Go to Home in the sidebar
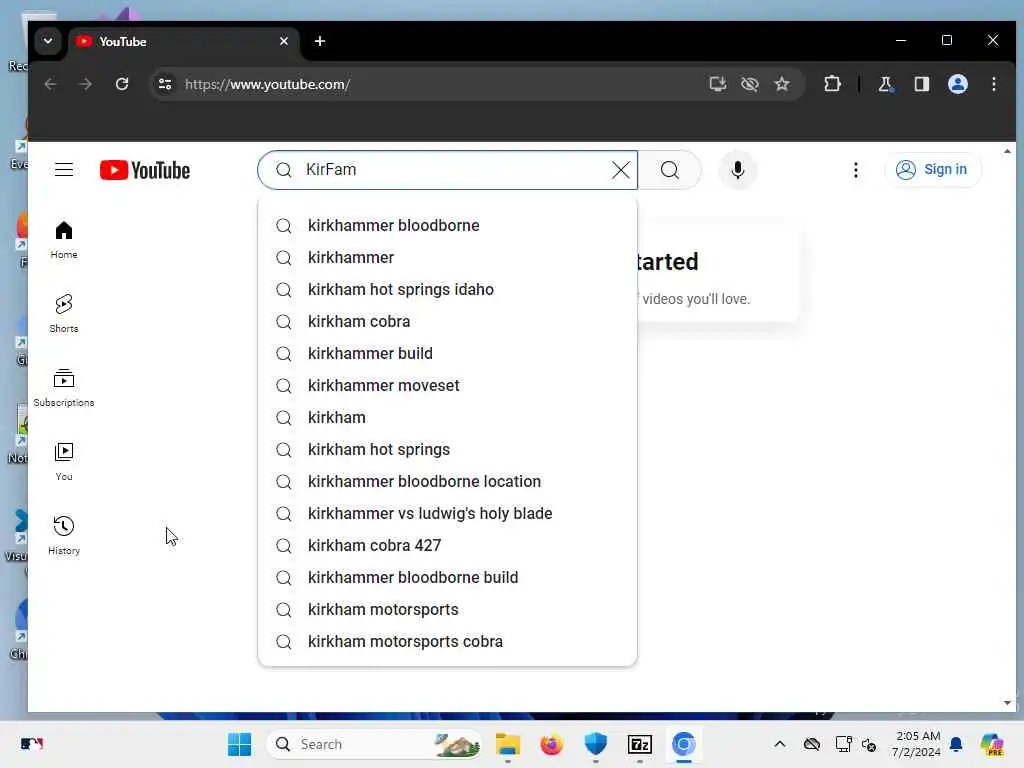Image resolution: width=1024 pixels, height=768 pixels. tap(64, 240)
